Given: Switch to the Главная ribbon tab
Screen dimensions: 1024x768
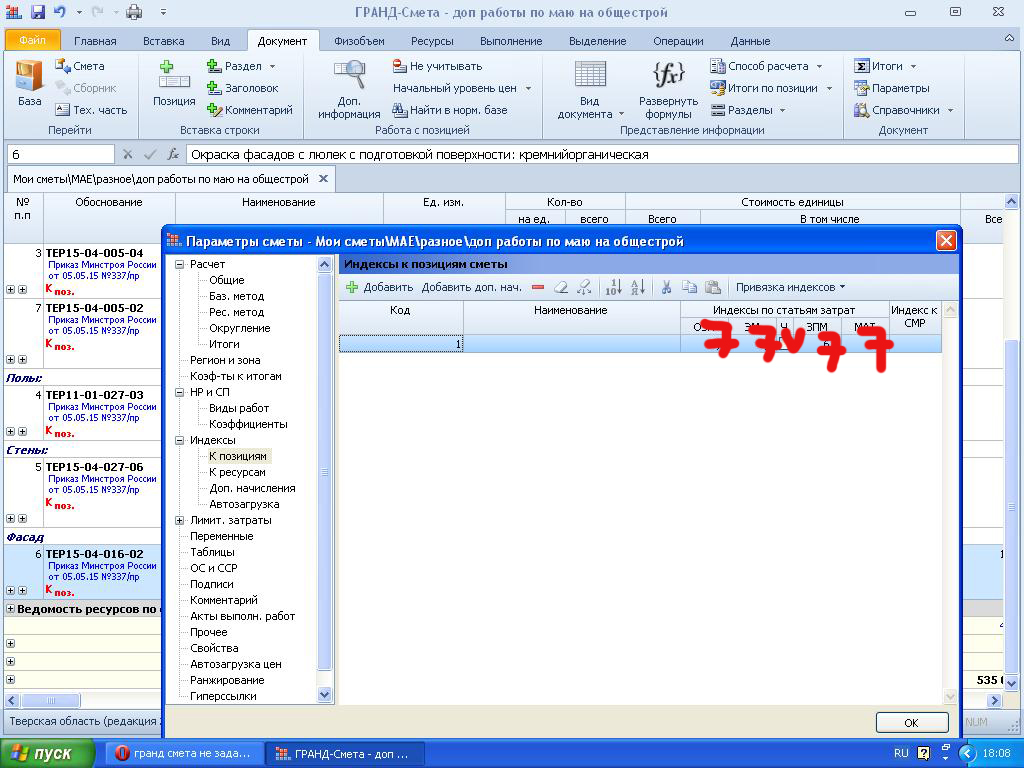Looking at the screenshot, I should (x=95, y=40).
